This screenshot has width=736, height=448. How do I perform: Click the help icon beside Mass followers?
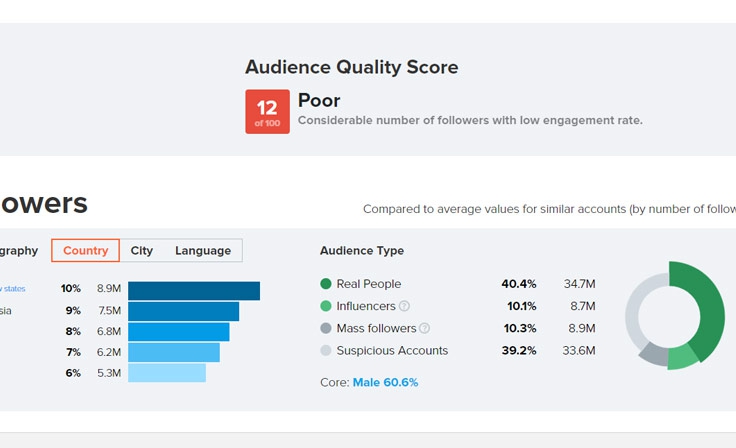[424, 328]
